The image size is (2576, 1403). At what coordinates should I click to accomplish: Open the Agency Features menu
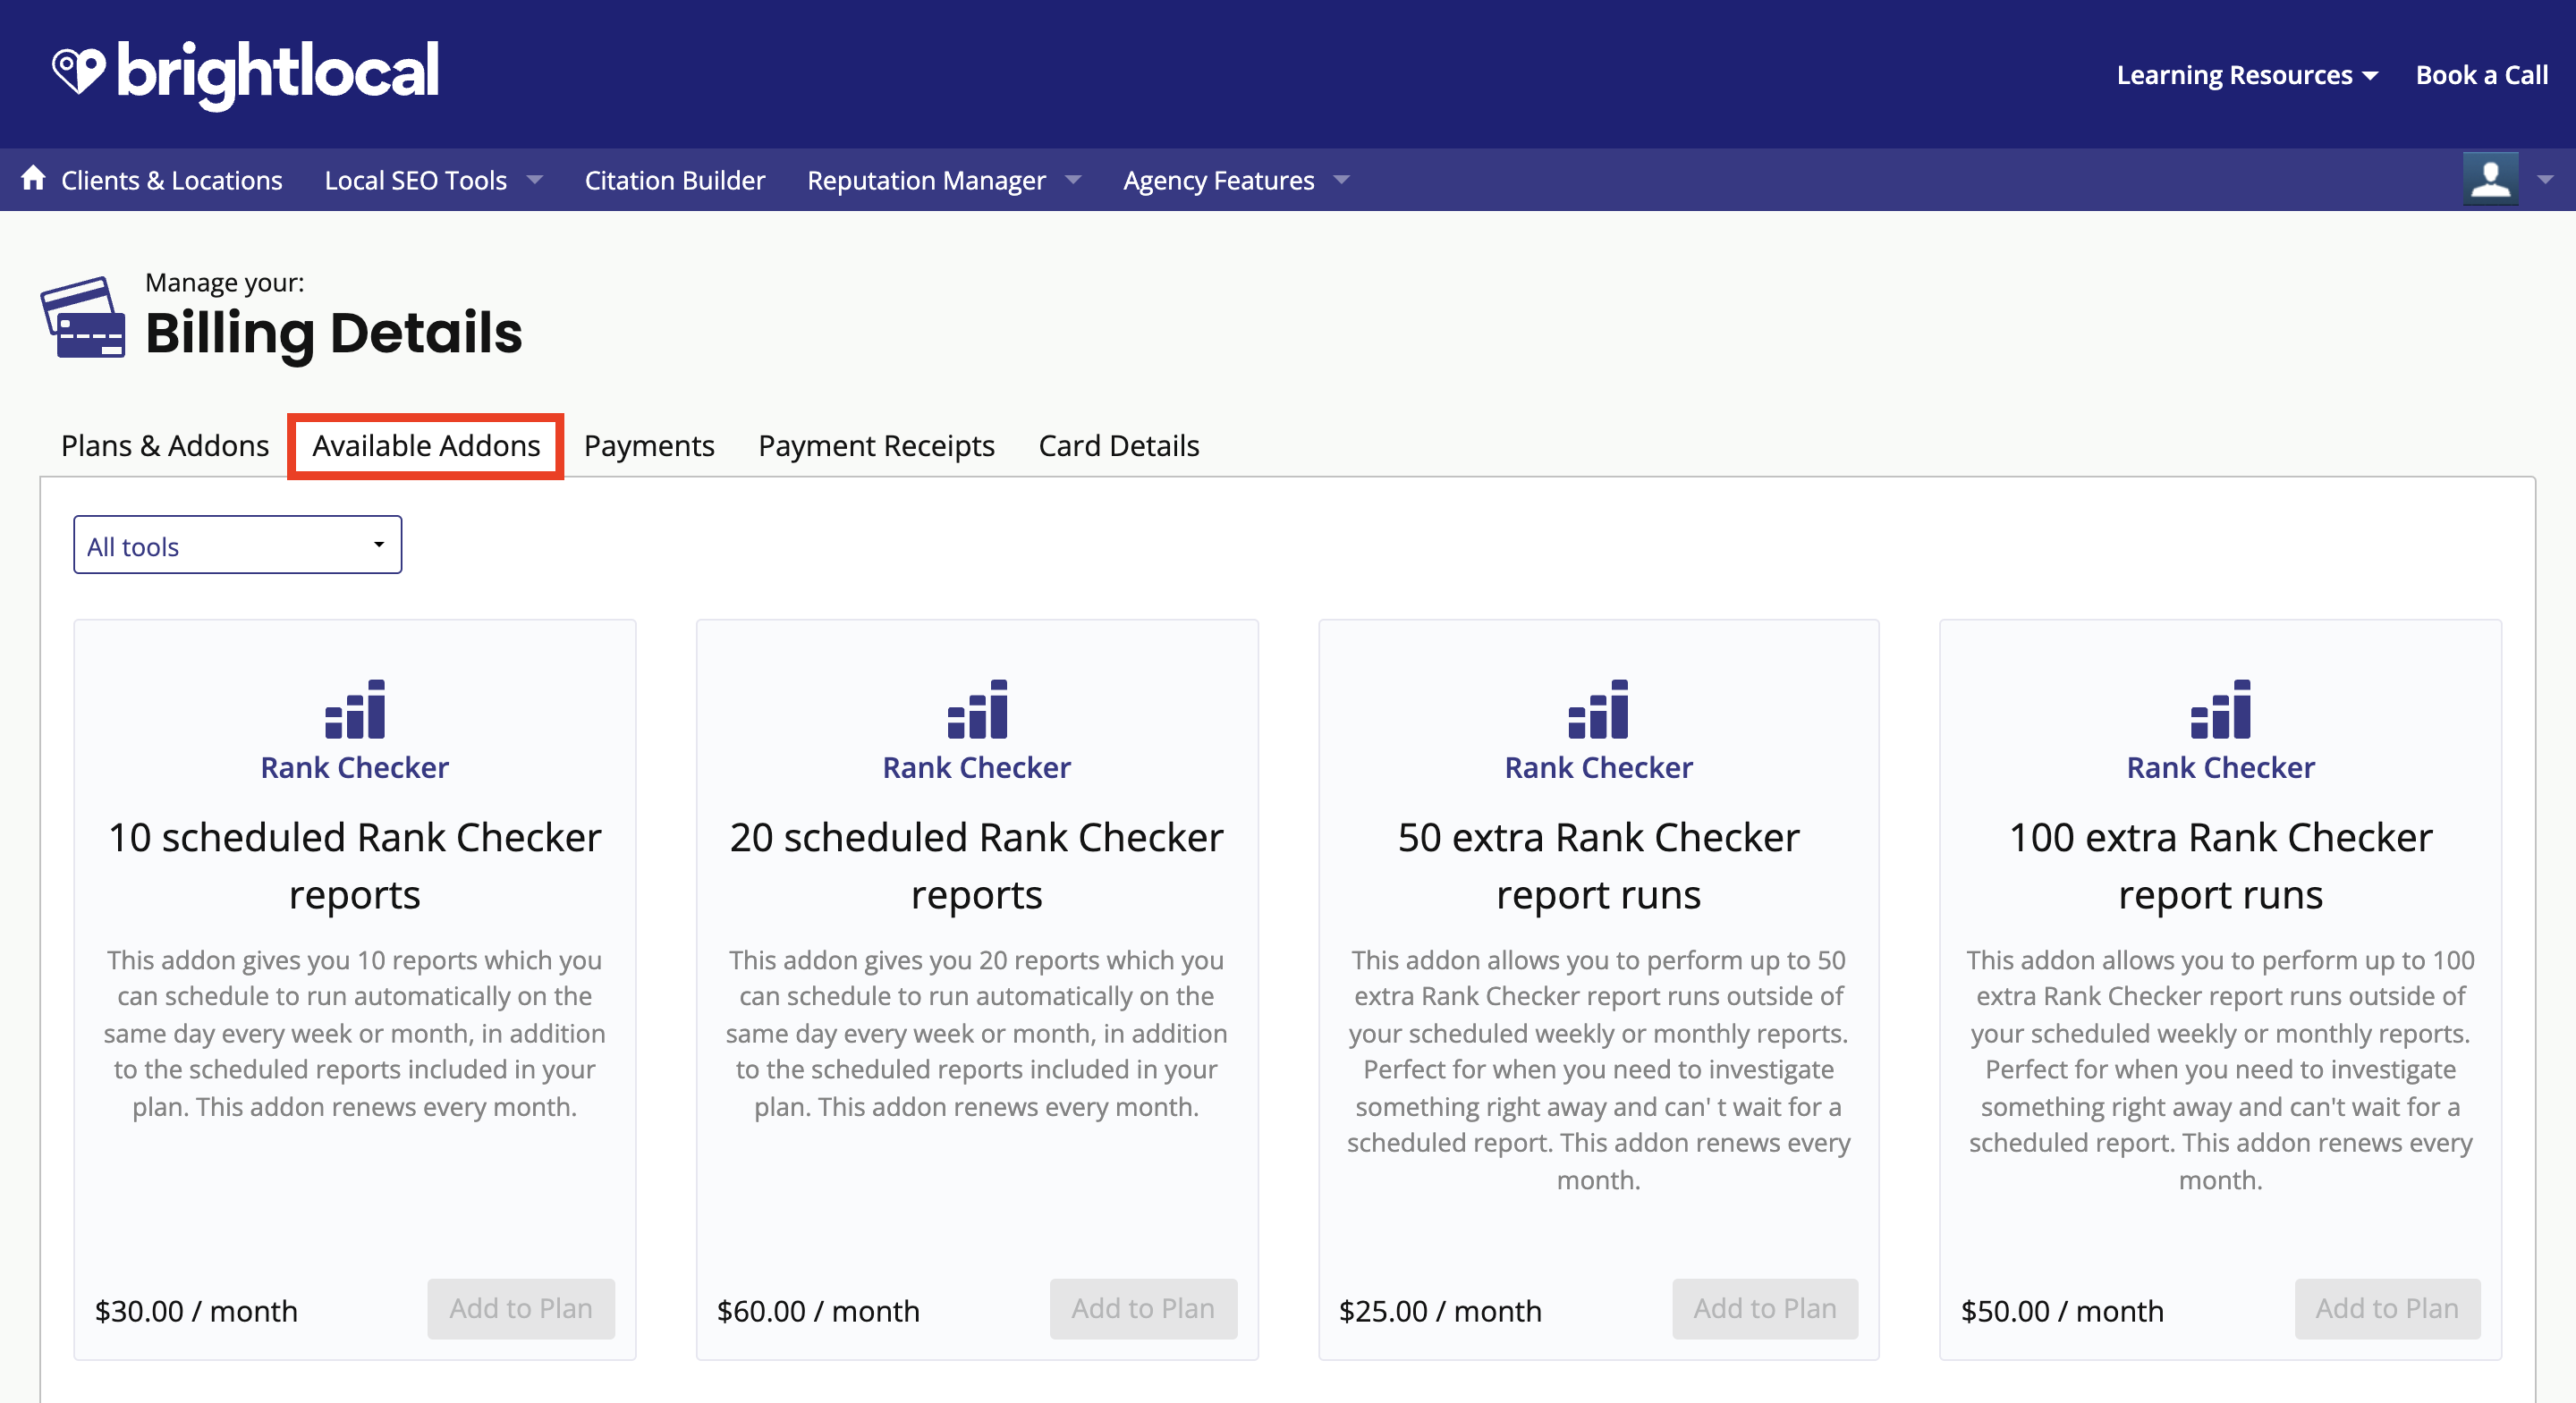tap(1236, 180)
